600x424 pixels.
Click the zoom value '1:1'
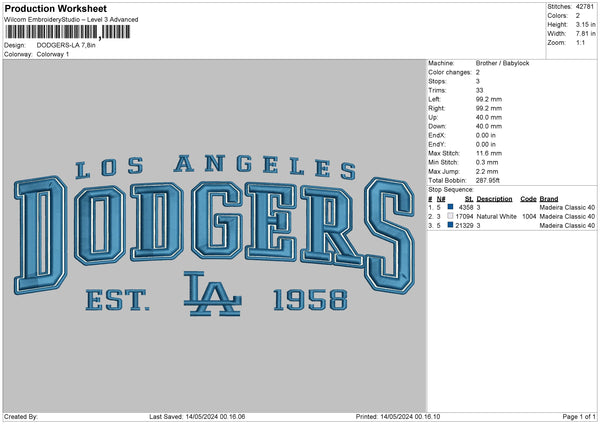pos(580,42)
